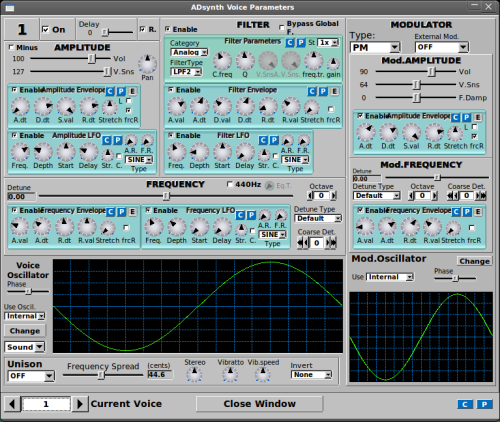This screenshot has height=422, width=500.
Task: Open the modulator Type PM dropdown
Action: (x=375, y=47)
